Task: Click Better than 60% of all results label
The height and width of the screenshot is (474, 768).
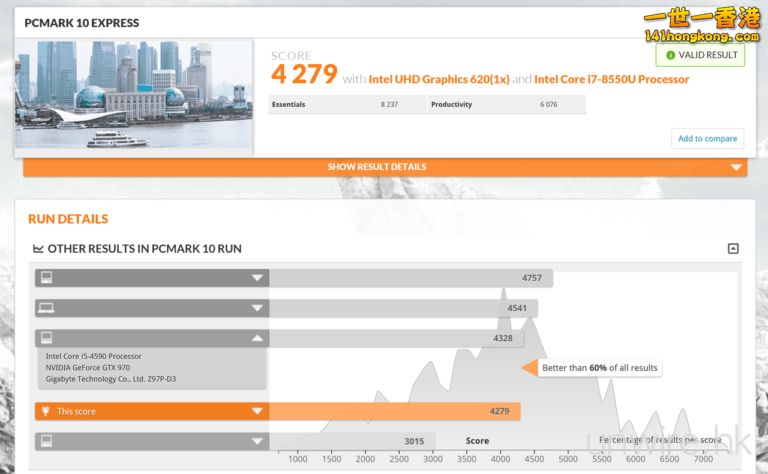Action: (x=600, y=368)
